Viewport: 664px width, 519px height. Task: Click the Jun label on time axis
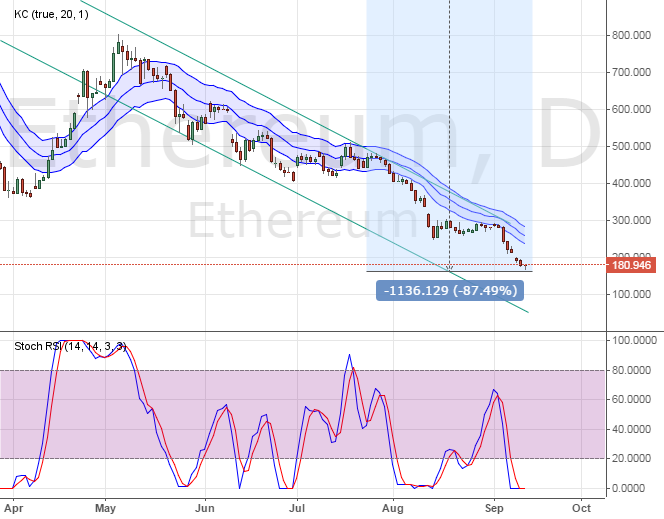[205, 508]
